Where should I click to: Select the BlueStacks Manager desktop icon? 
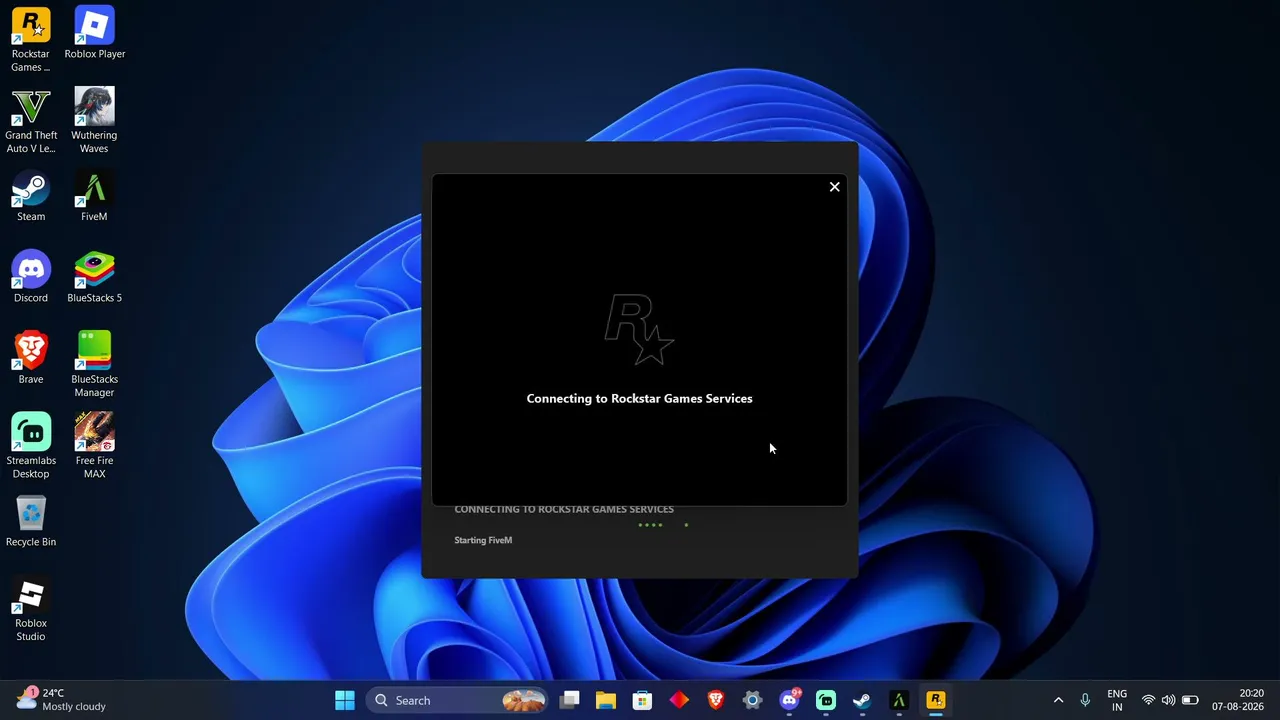tap(94, 364)
